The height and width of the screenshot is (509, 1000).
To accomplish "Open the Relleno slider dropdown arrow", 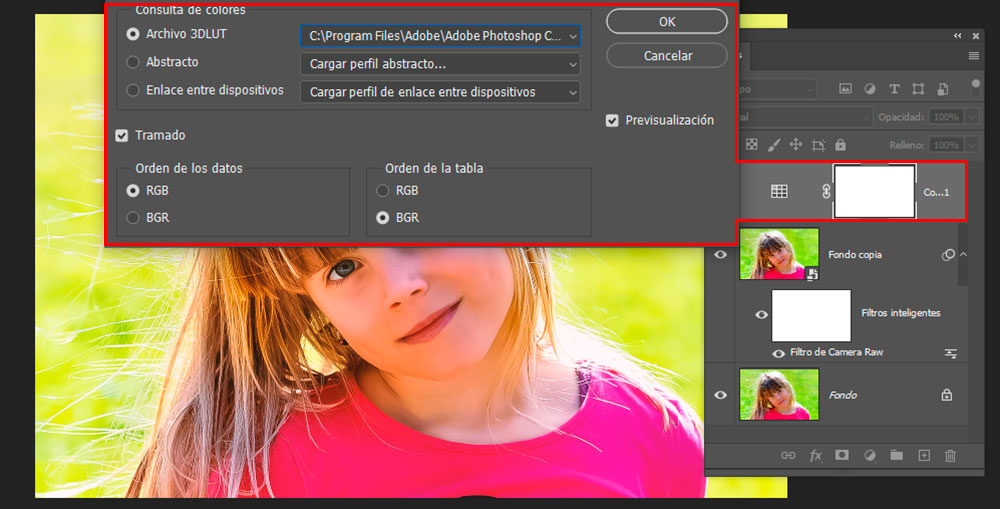I will coord(972,145).
